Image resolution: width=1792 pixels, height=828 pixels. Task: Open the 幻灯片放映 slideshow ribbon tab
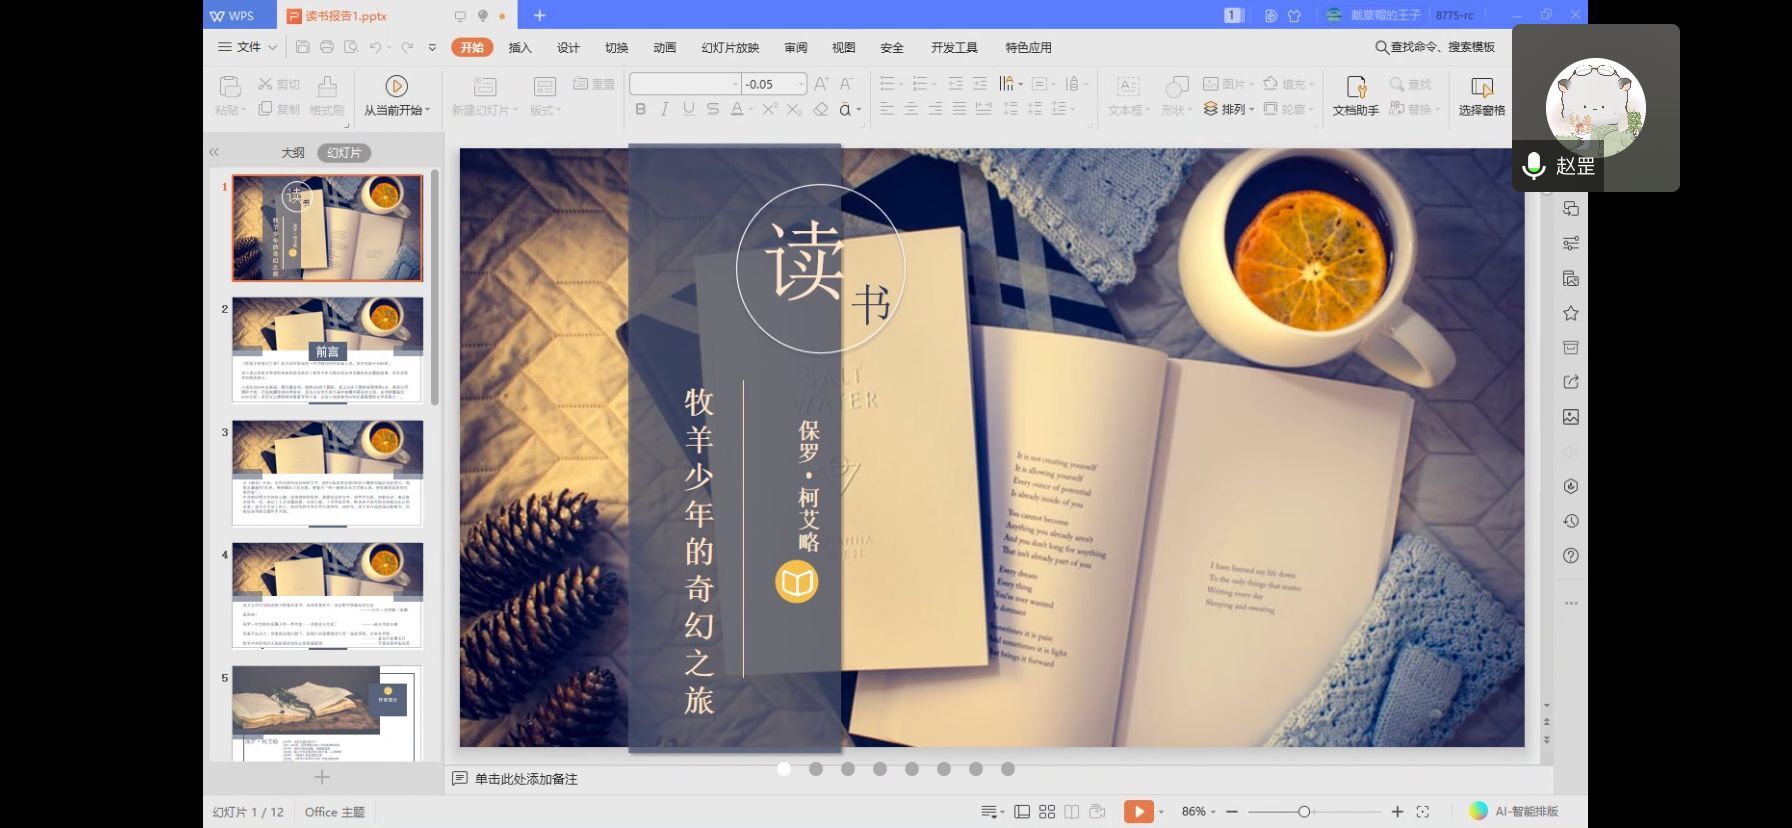(x=730, y=48)
